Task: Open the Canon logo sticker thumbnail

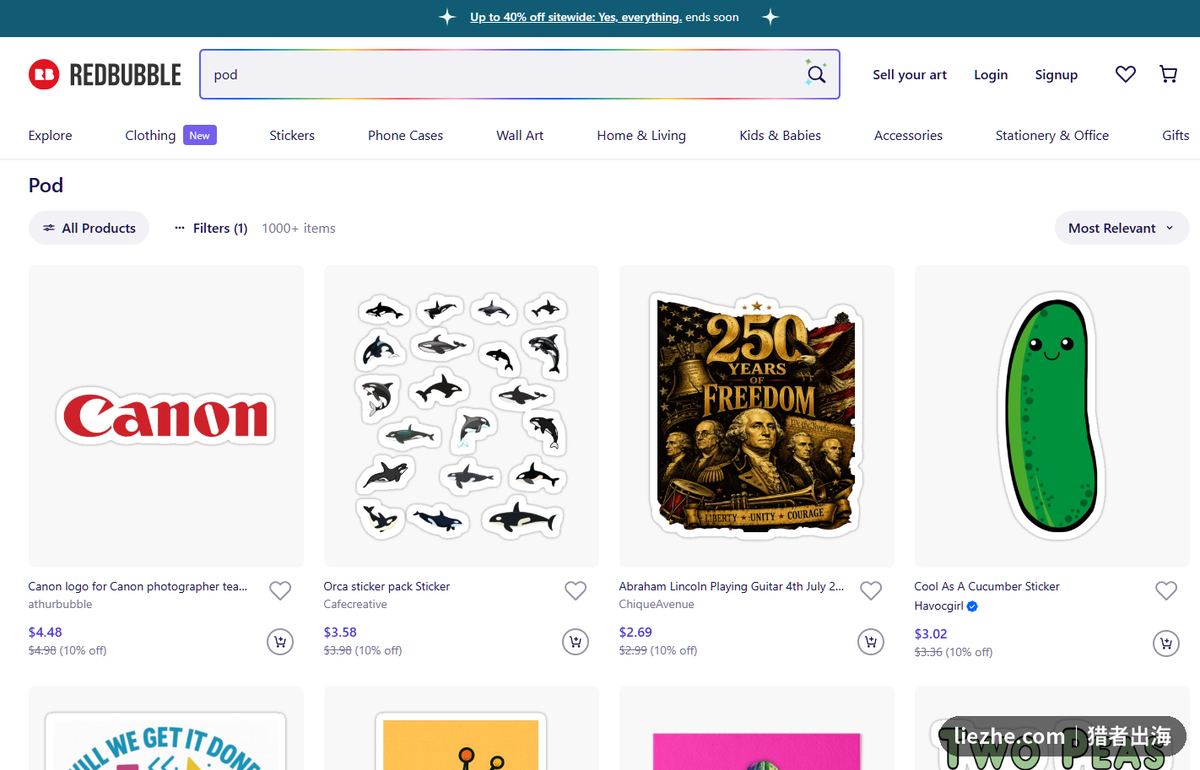Action: point(166,416)
